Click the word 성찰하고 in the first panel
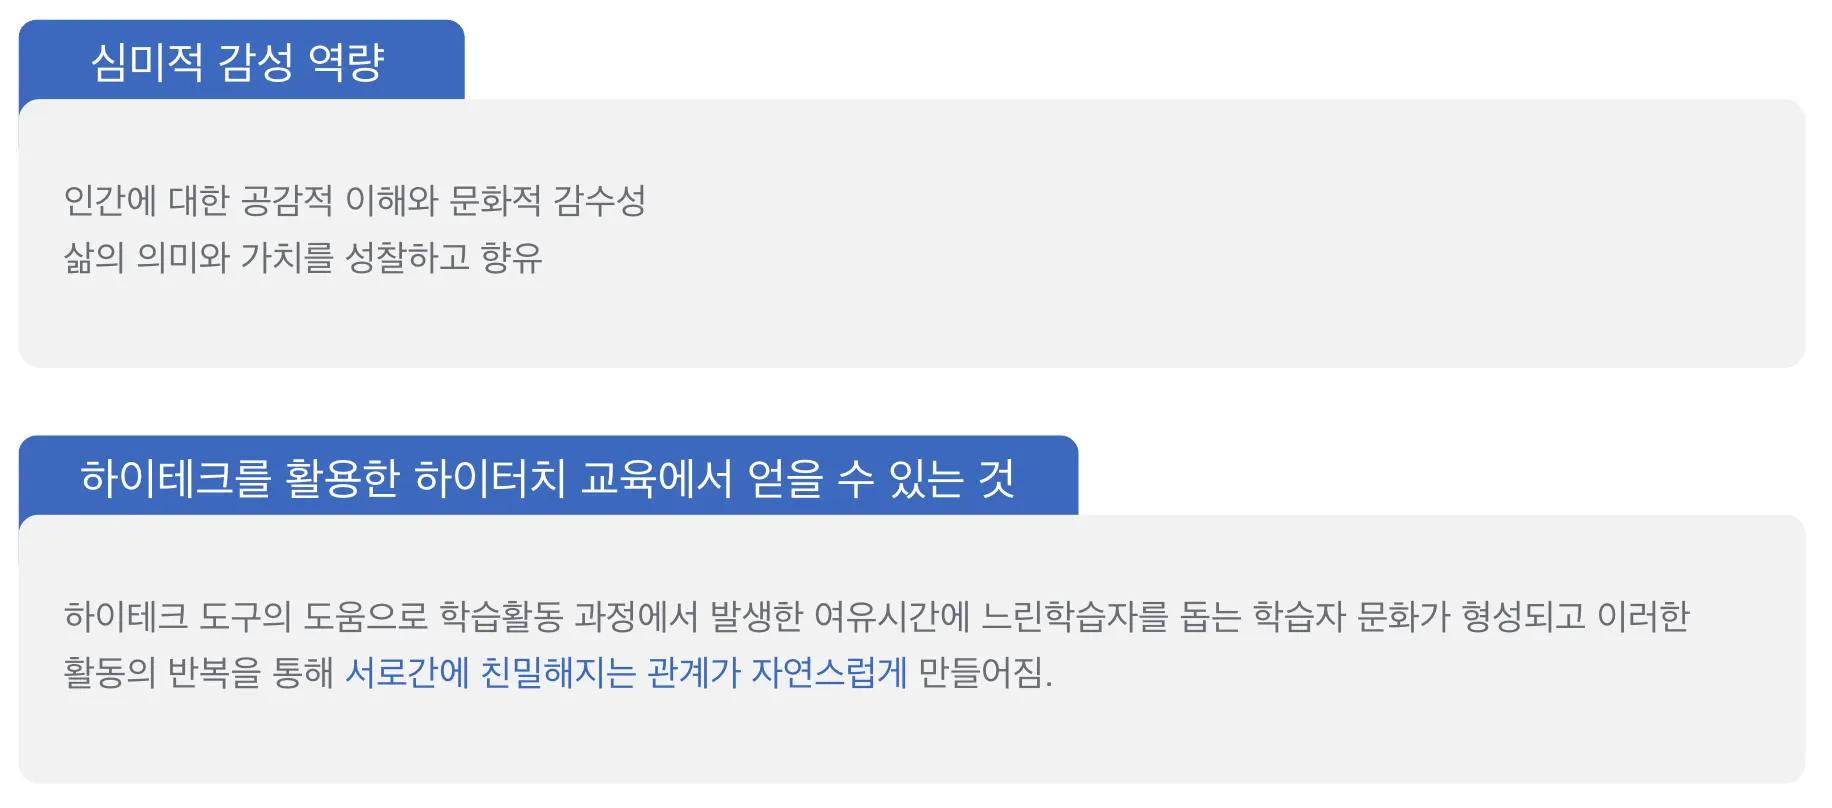The height and width of the screenshot is (808, 1832). [x=407, y=258]
